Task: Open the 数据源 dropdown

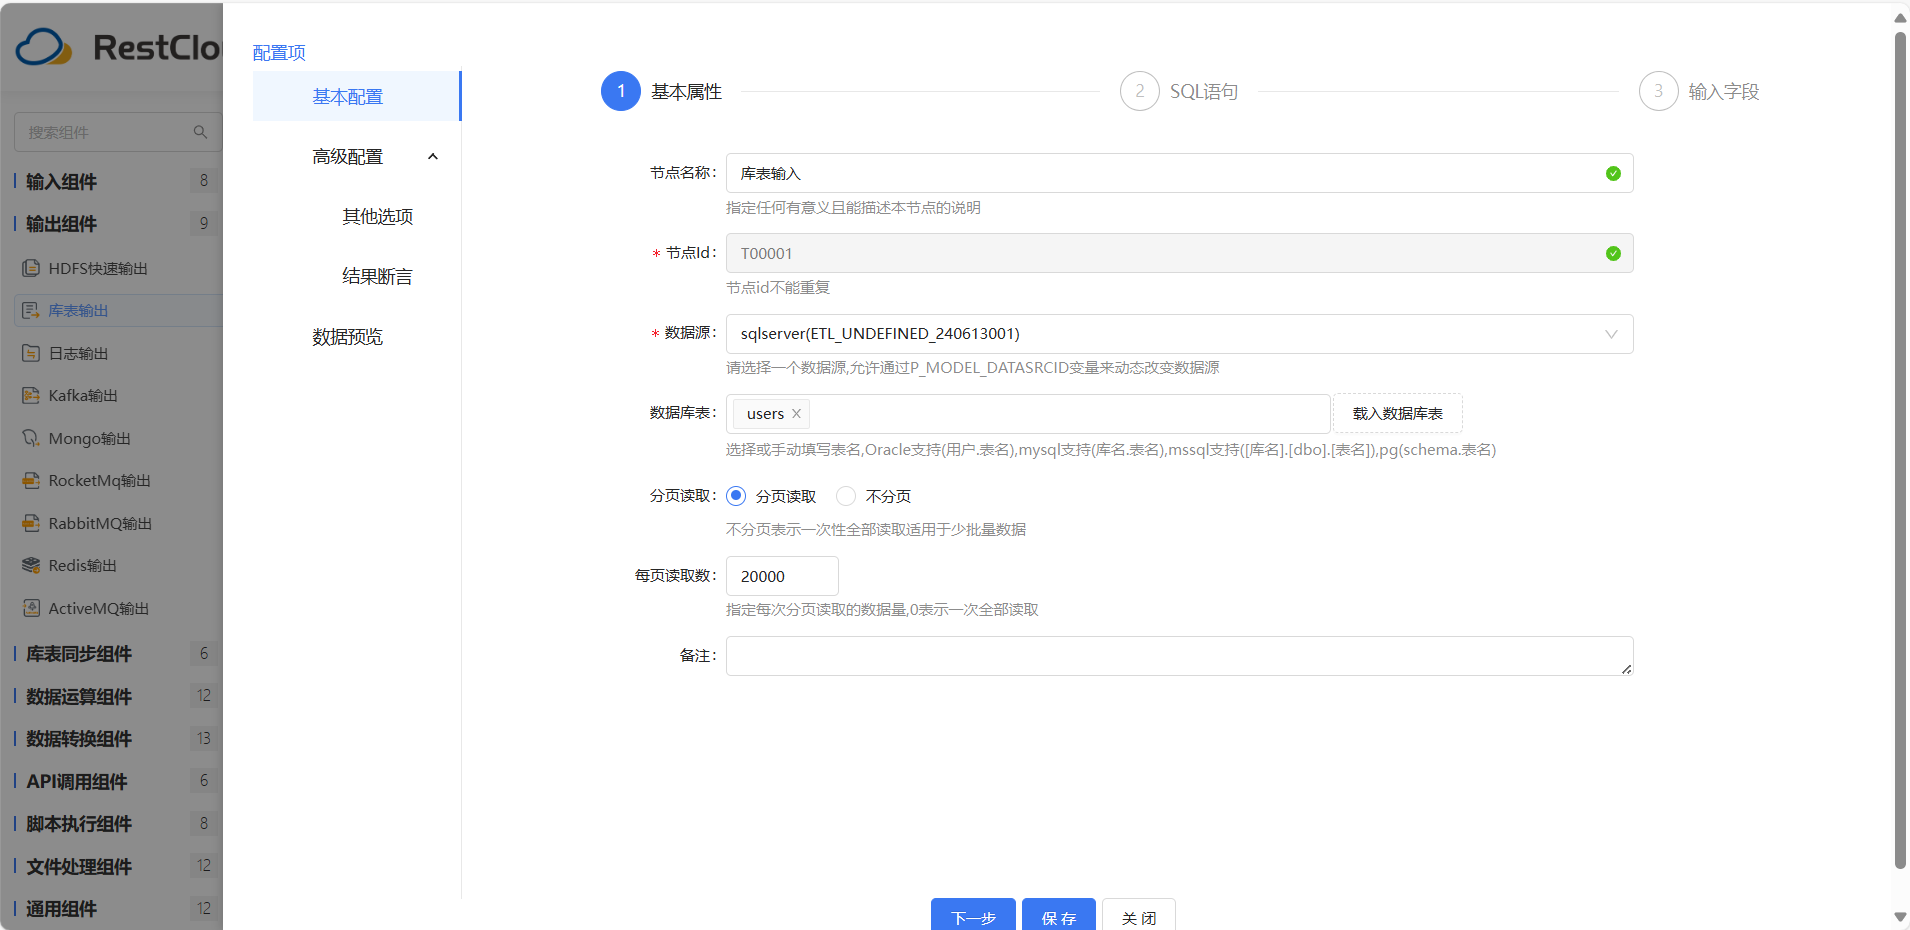Action: [x=1180, y=334]
